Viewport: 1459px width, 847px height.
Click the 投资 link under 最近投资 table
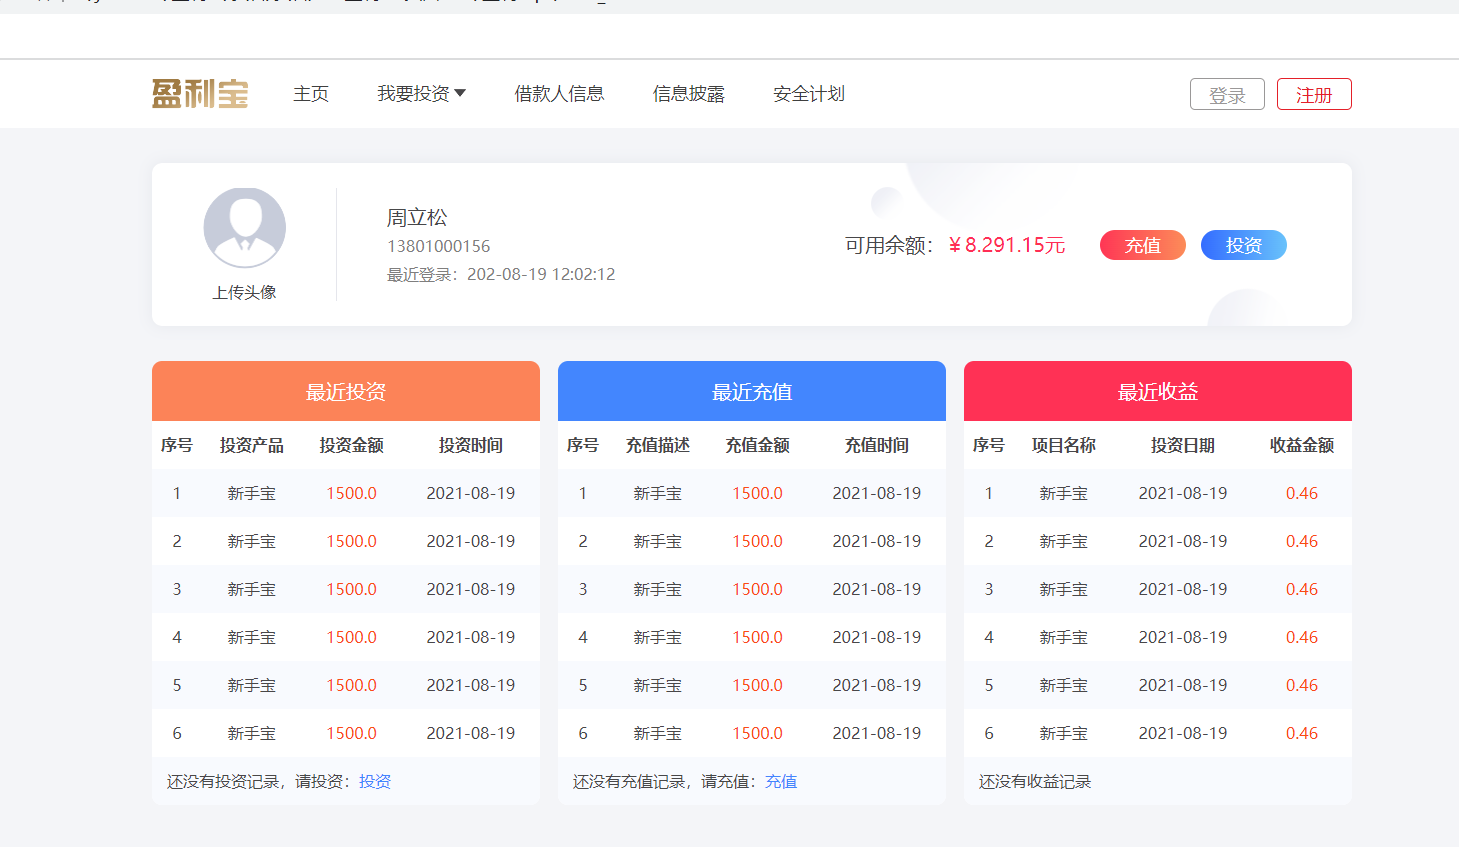click(375, 781)
